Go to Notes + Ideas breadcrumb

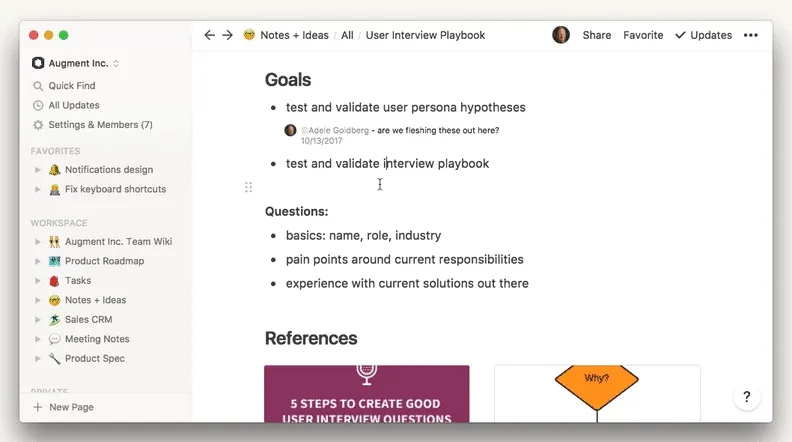pos(294,35)
